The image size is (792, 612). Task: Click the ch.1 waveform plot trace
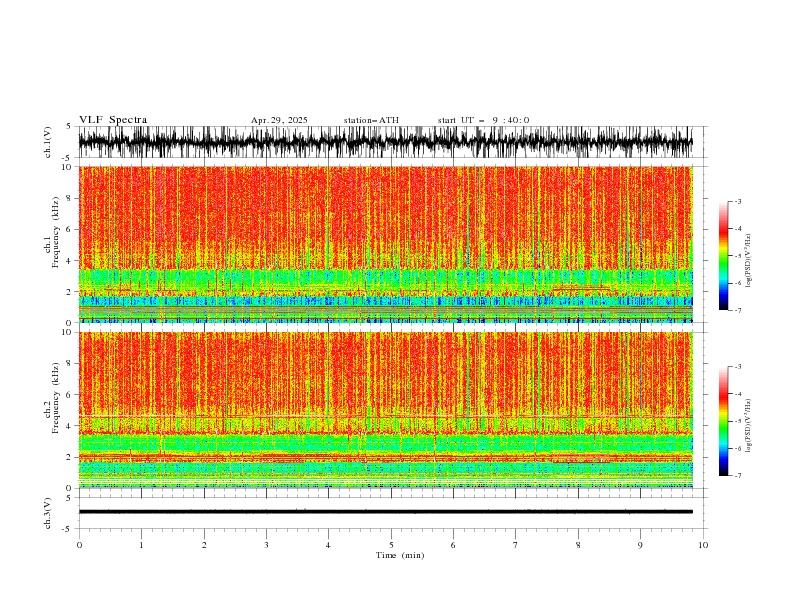(x=385, y=142)
